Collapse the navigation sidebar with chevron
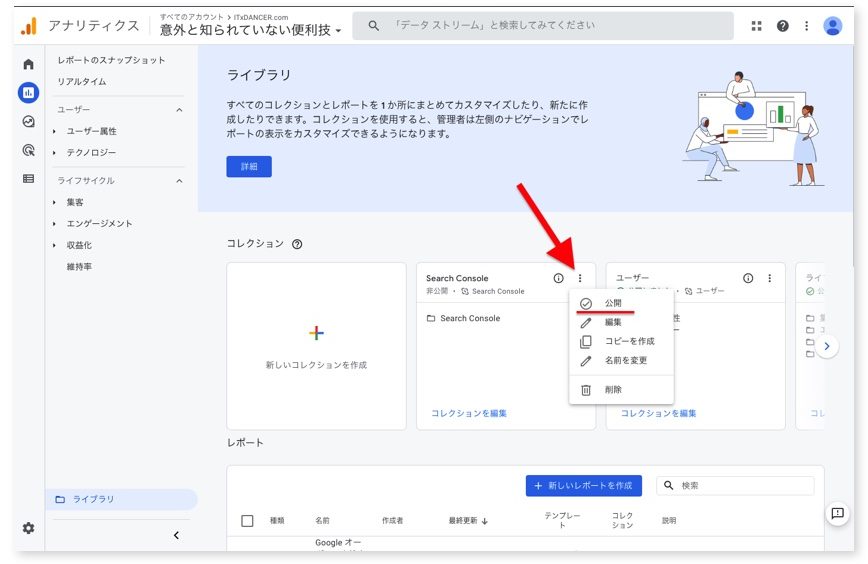The width and height of the screenshot is (868, 564). point(176,535)
